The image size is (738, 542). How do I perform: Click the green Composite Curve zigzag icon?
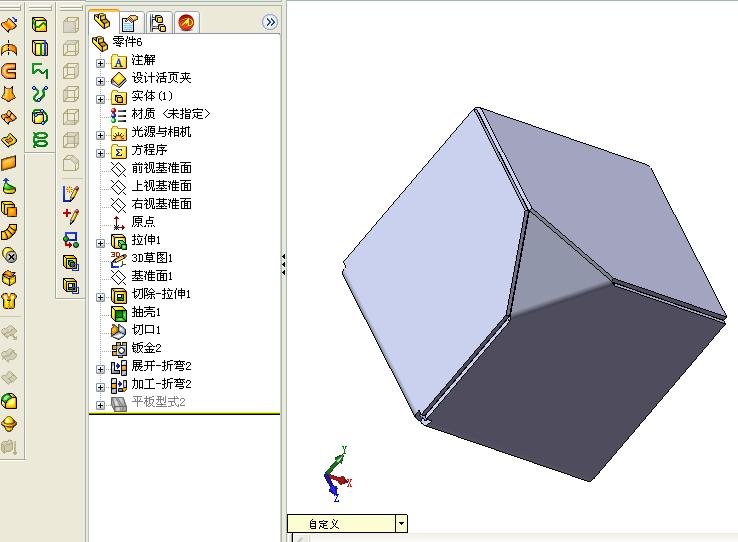40,71
